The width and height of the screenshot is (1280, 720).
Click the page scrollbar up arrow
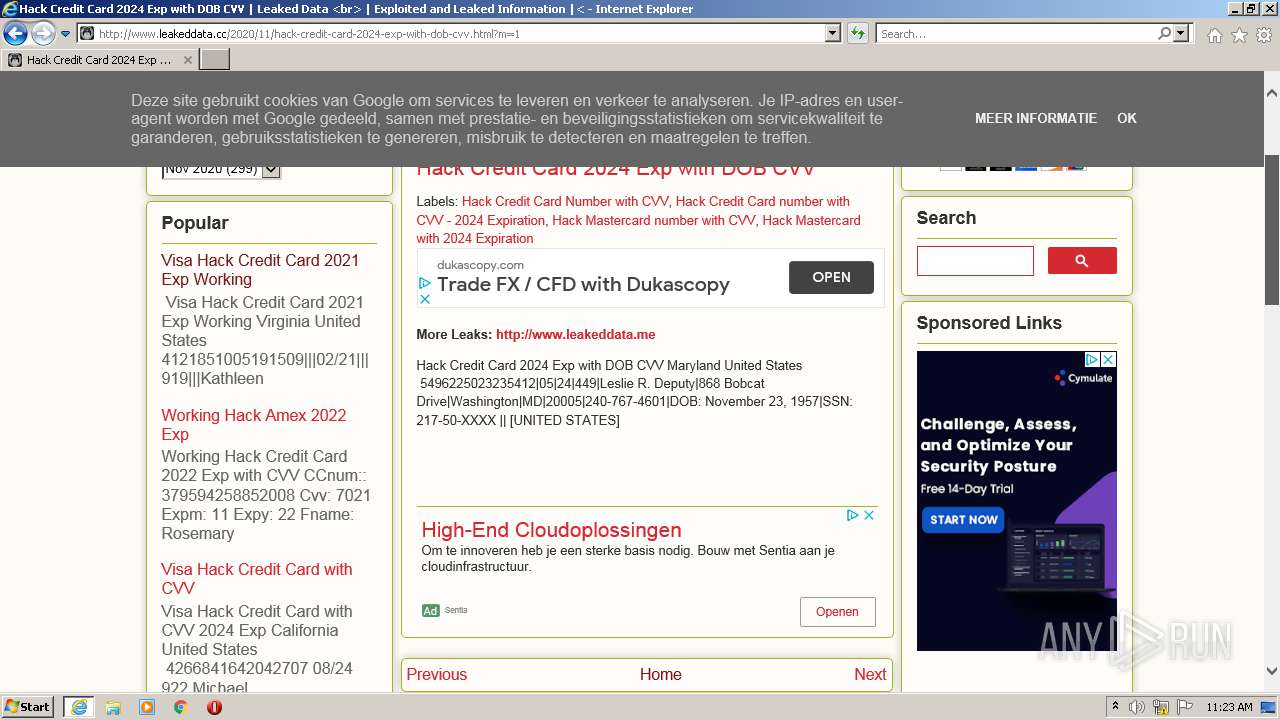tap(1271, 94)
